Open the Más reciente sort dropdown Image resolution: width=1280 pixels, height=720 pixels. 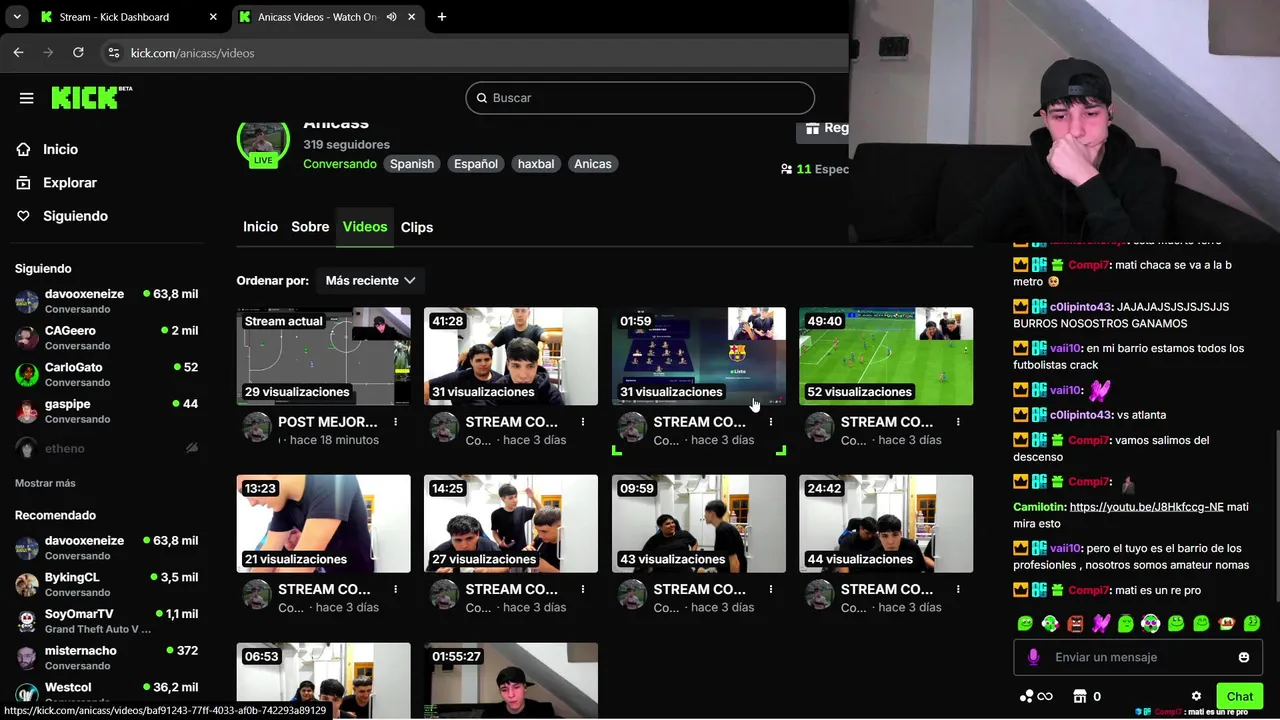pos(370,281)
